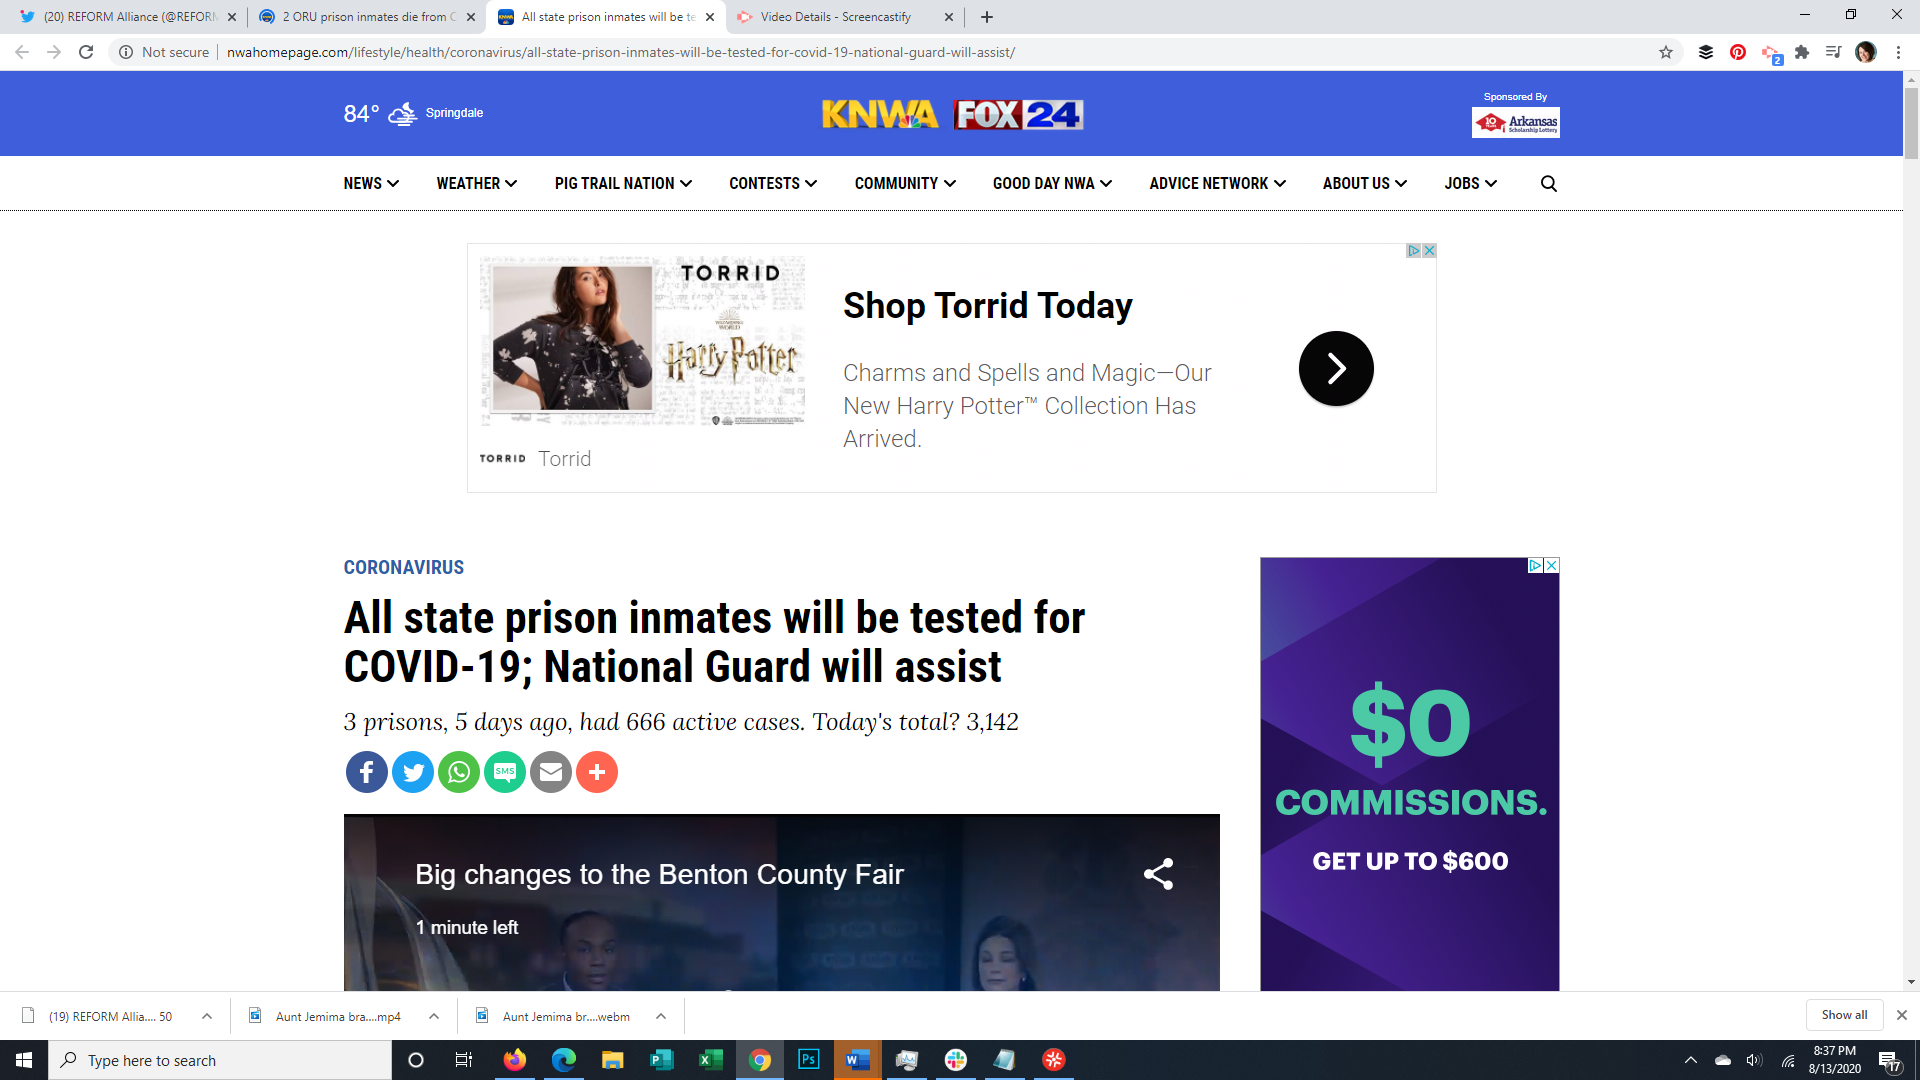Expand the NEWS dropdown menu

(x=371, y=183)
